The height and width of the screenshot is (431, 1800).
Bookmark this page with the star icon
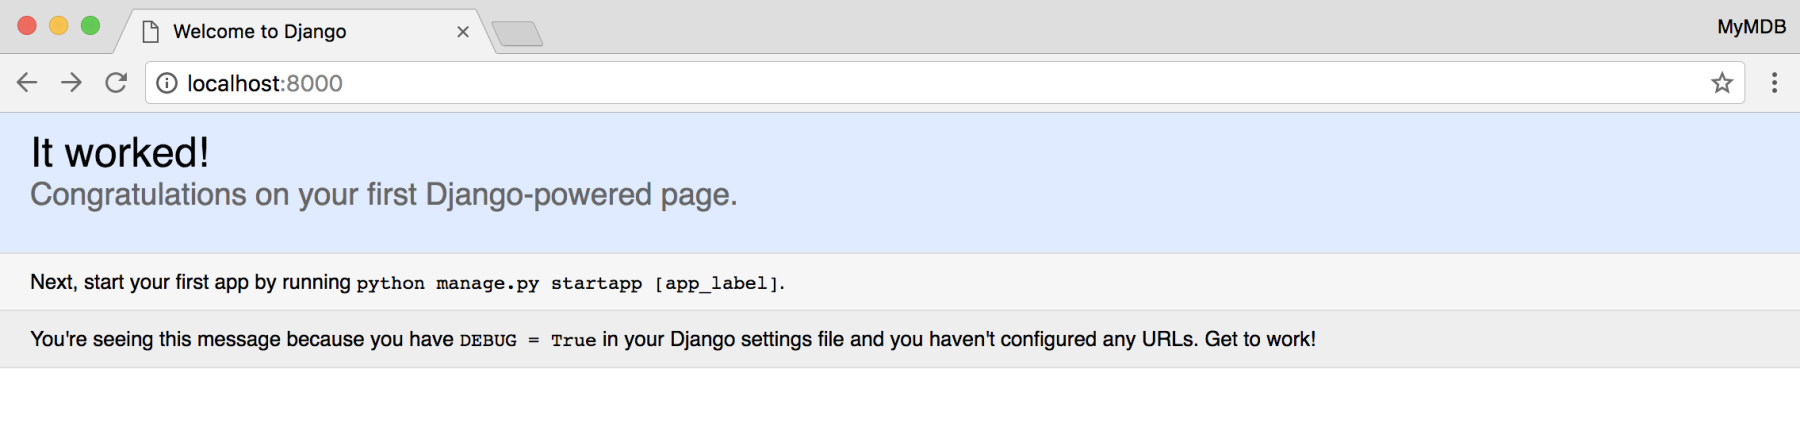1722,83
